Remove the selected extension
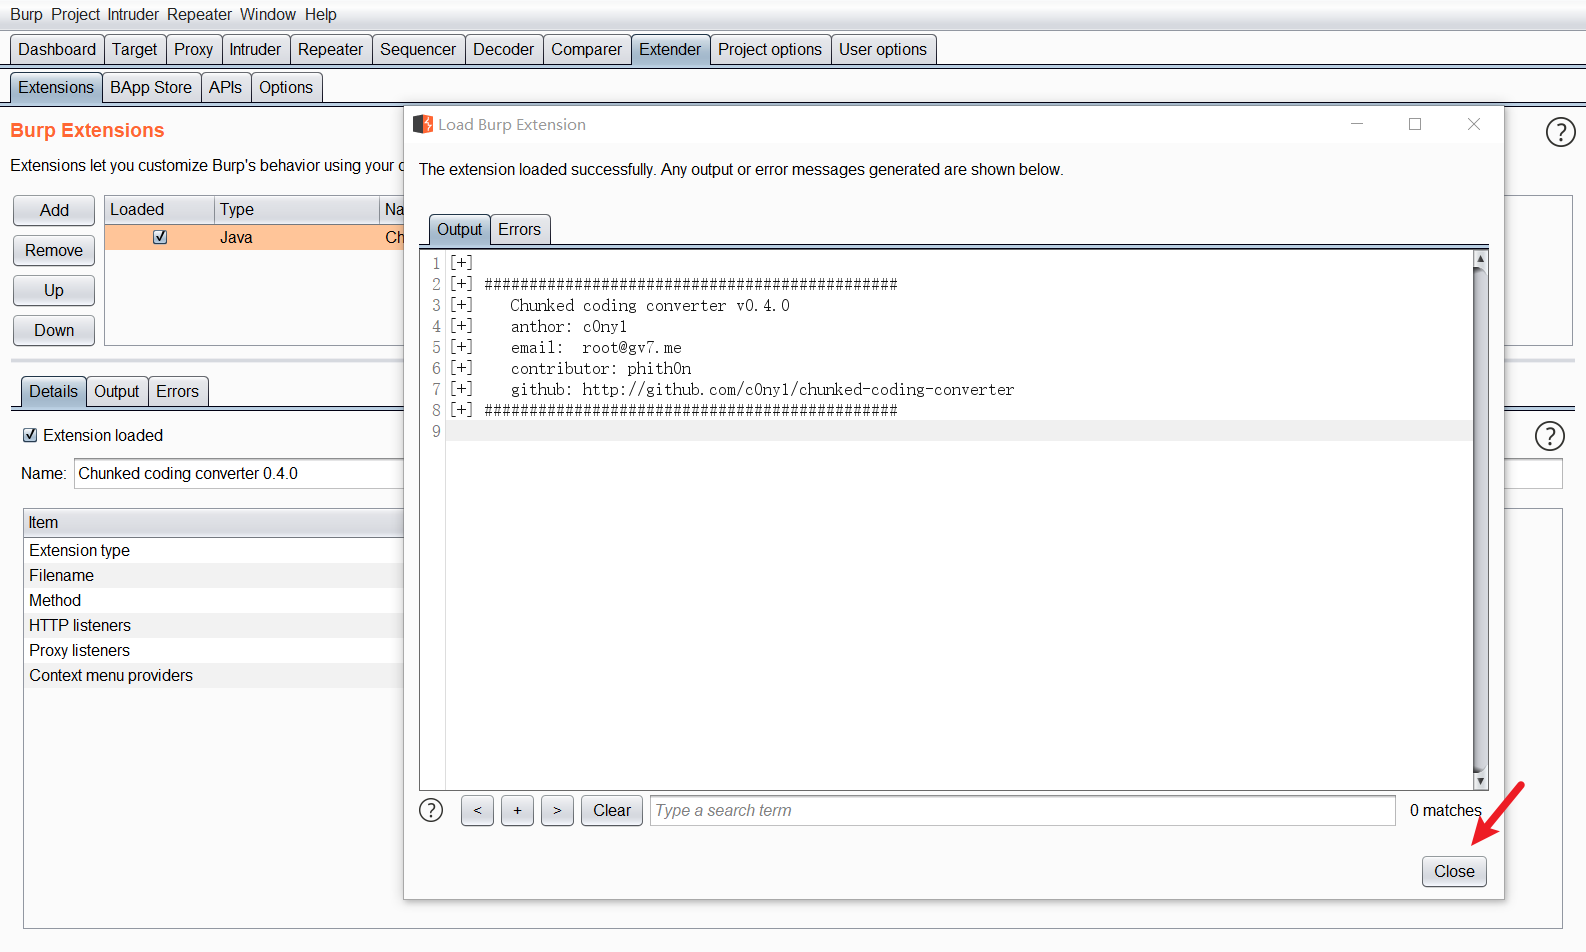Viewport: 1586px width, 952px height. (x=54, y=250)
